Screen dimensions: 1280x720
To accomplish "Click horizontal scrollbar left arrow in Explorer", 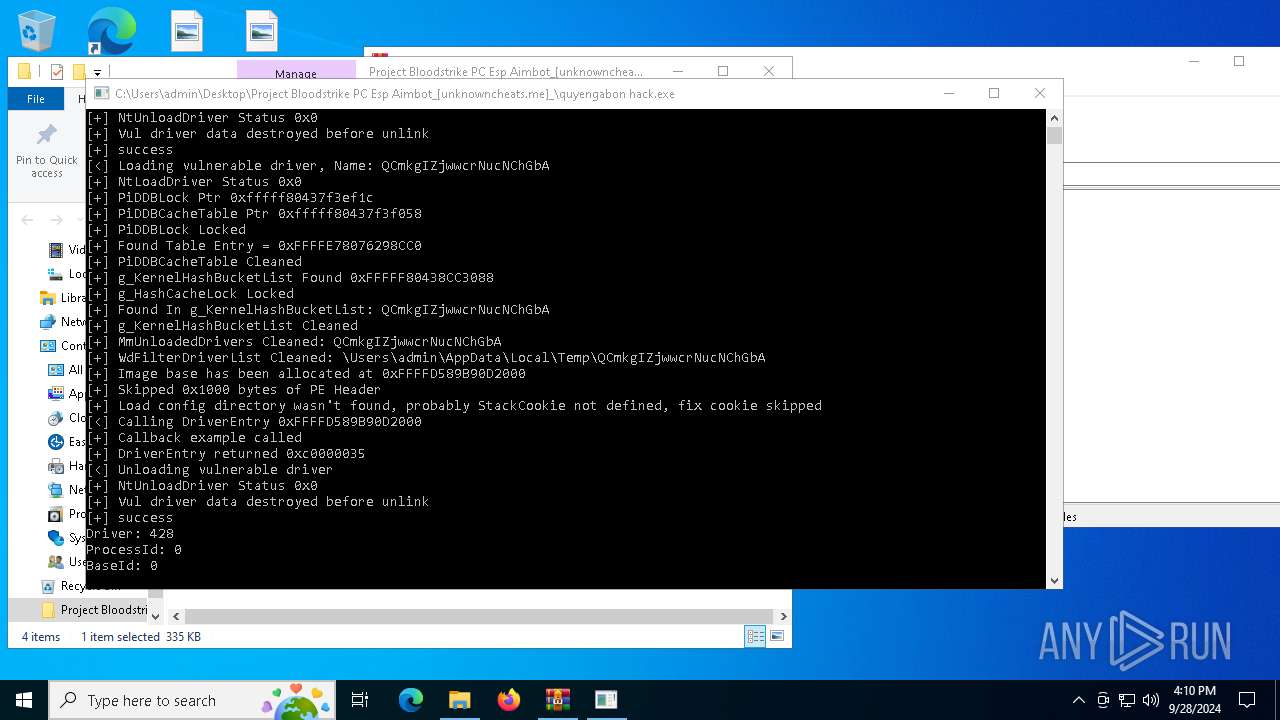I will click(x=176, y=617).
